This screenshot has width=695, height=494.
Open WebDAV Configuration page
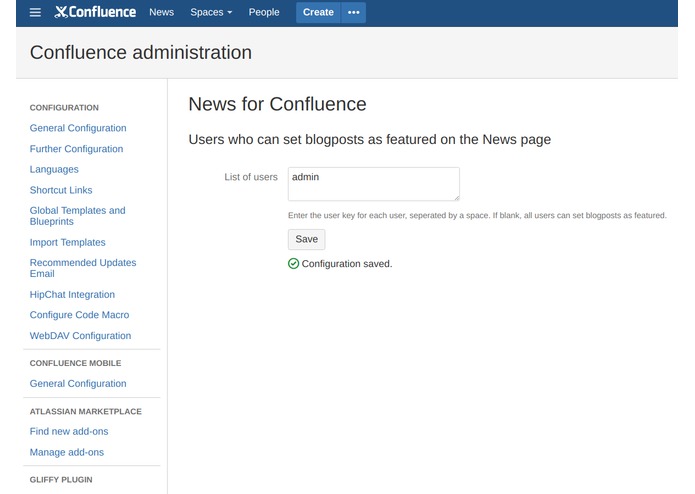pyautogui.click(x=80, y=336)
